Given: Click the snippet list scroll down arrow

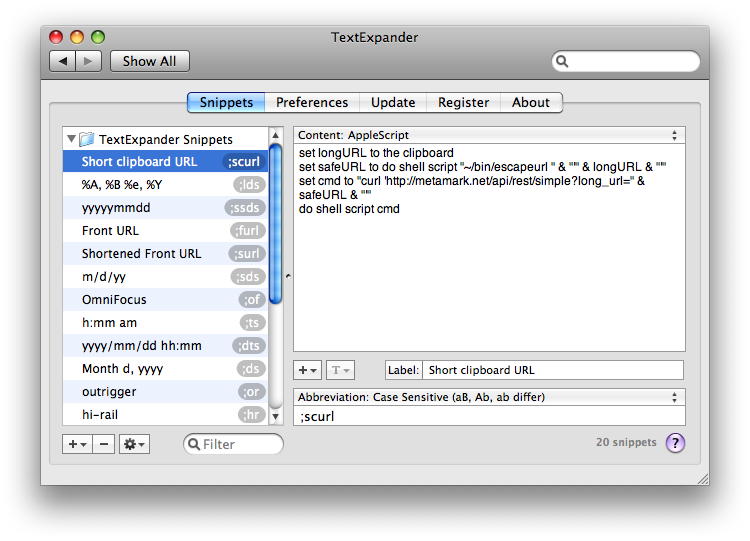Looking at the screenshot, I should [276, 416].
